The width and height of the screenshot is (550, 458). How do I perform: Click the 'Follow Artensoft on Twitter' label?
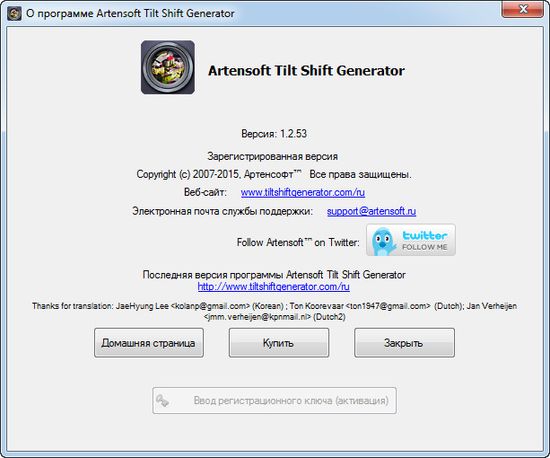298,242
